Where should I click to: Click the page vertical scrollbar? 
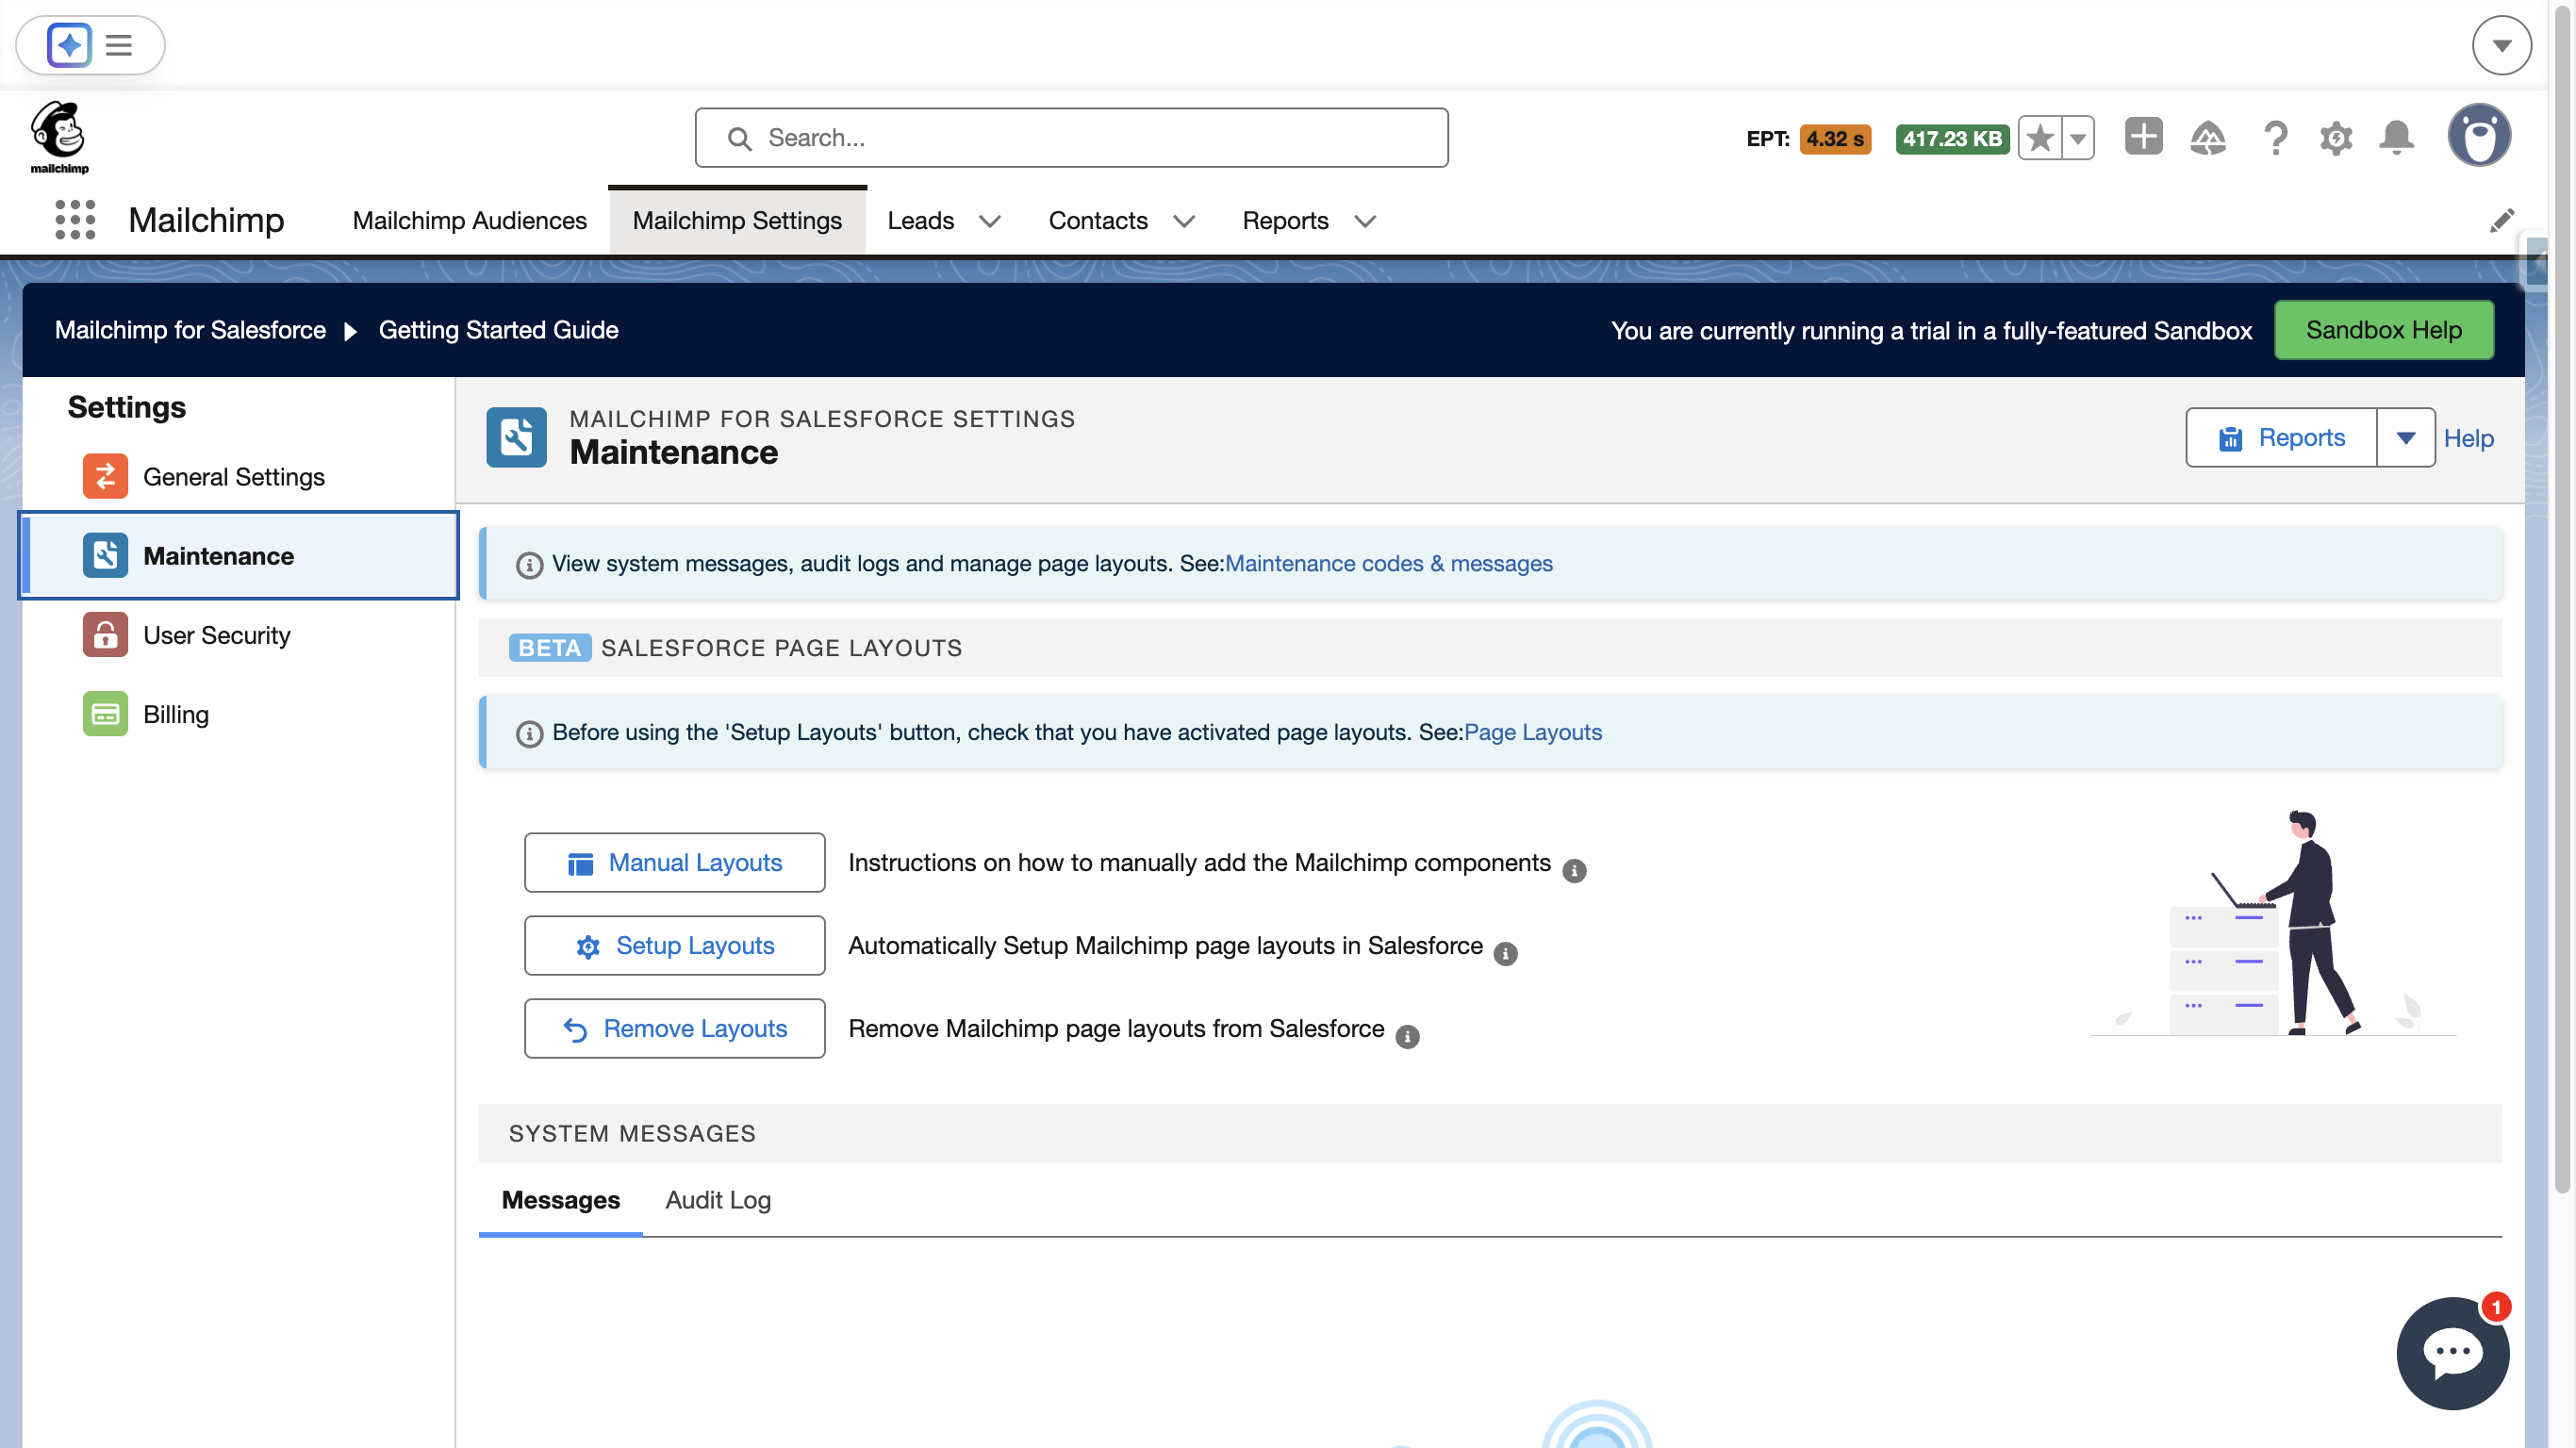click(2561, 600)
